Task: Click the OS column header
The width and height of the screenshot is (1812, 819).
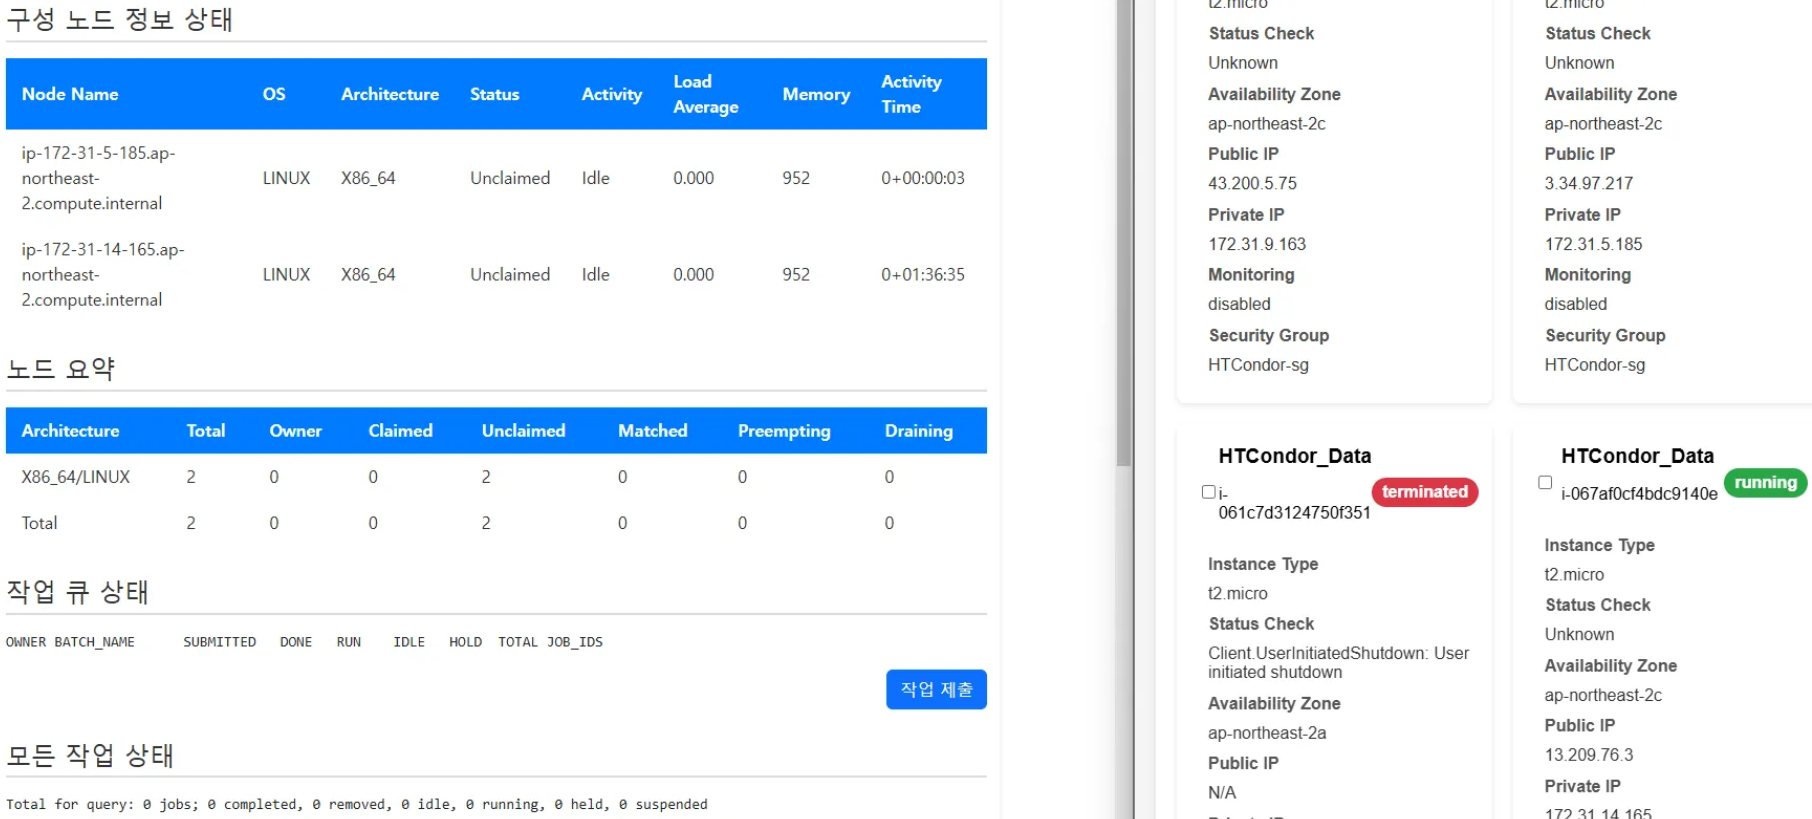Action: coord(274,94)
